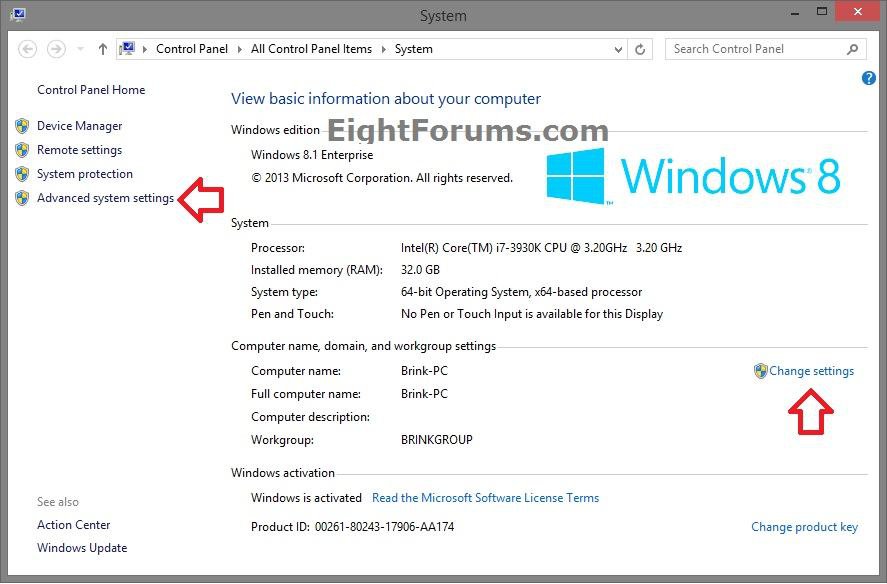
Task: Select the Brink-PC value beside Full computer name
Action: tap(424, 394)
